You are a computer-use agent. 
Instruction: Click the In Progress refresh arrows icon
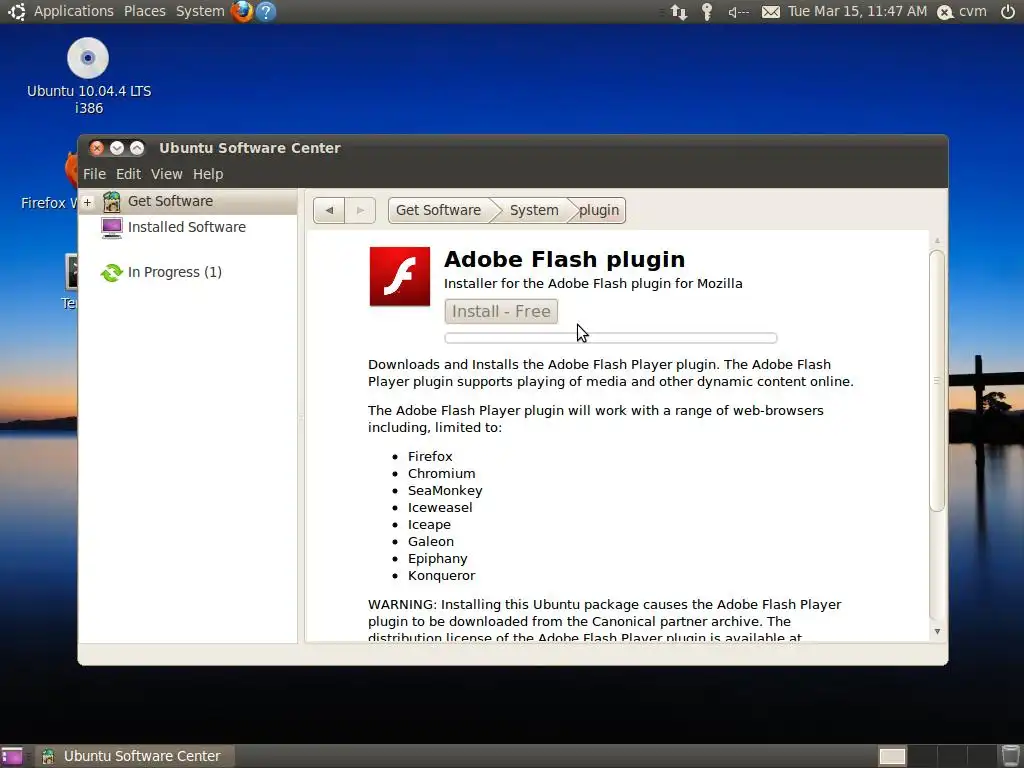pos(112,272)
